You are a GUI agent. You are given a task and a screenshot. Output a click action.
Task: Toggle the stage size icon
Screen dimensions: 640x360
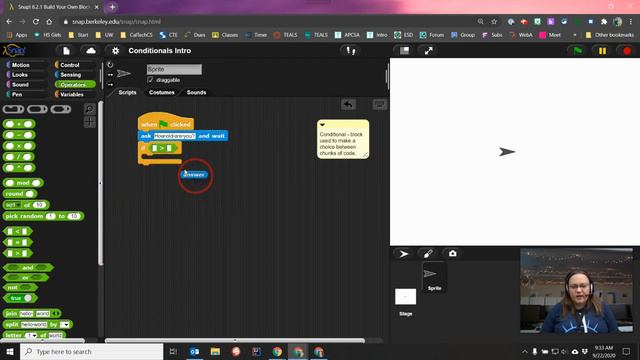coord(404,50)
